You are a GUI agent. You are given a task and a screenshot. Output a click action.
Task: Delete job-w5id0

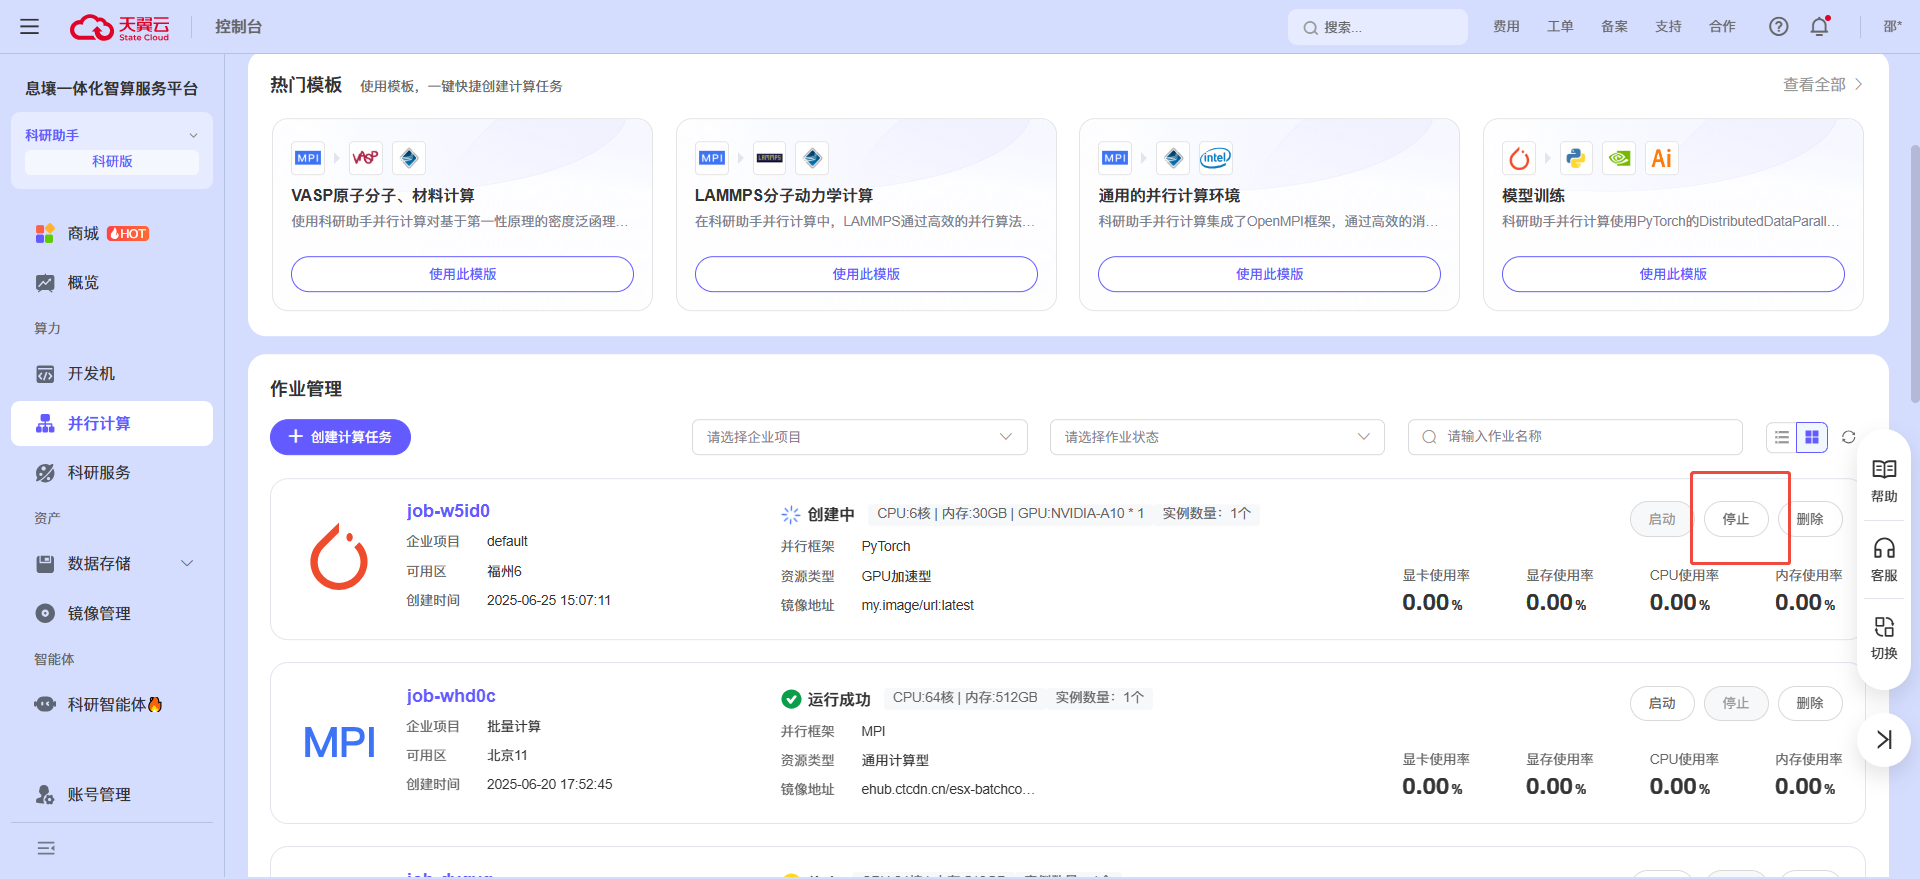coord(1810,519)
